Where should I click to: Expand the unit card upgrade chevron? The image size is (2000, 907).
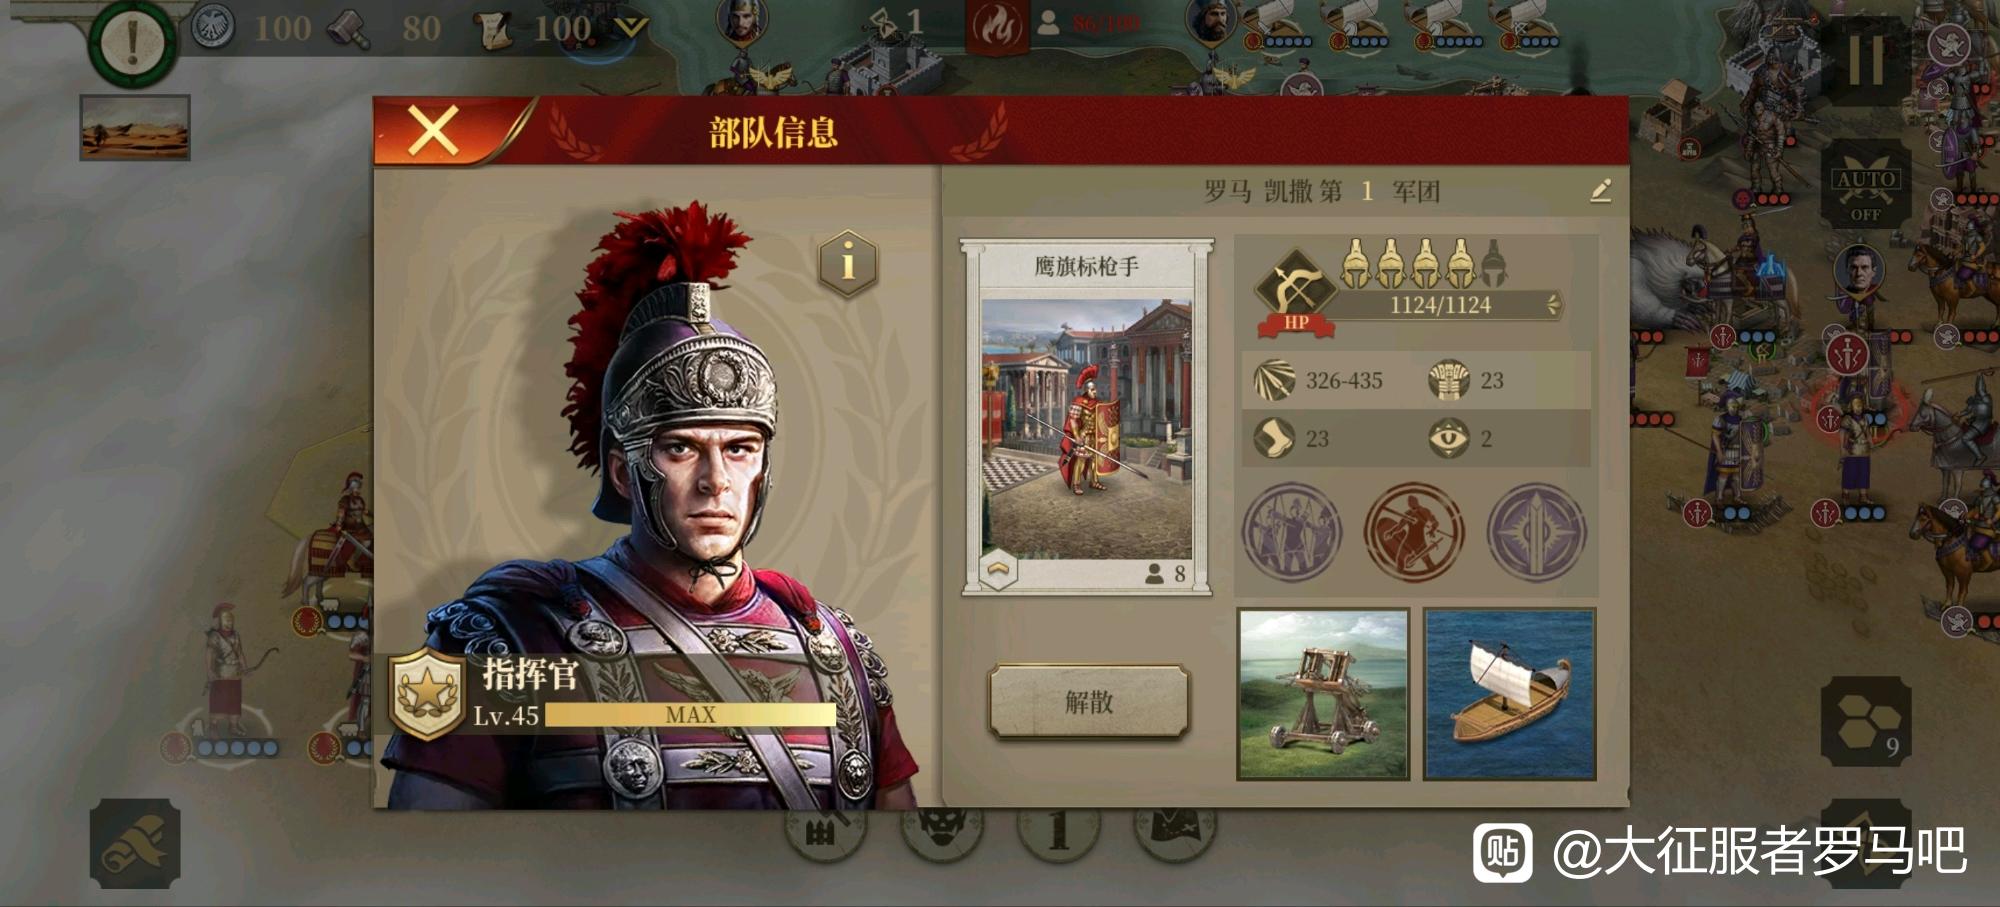coord(998,570)
